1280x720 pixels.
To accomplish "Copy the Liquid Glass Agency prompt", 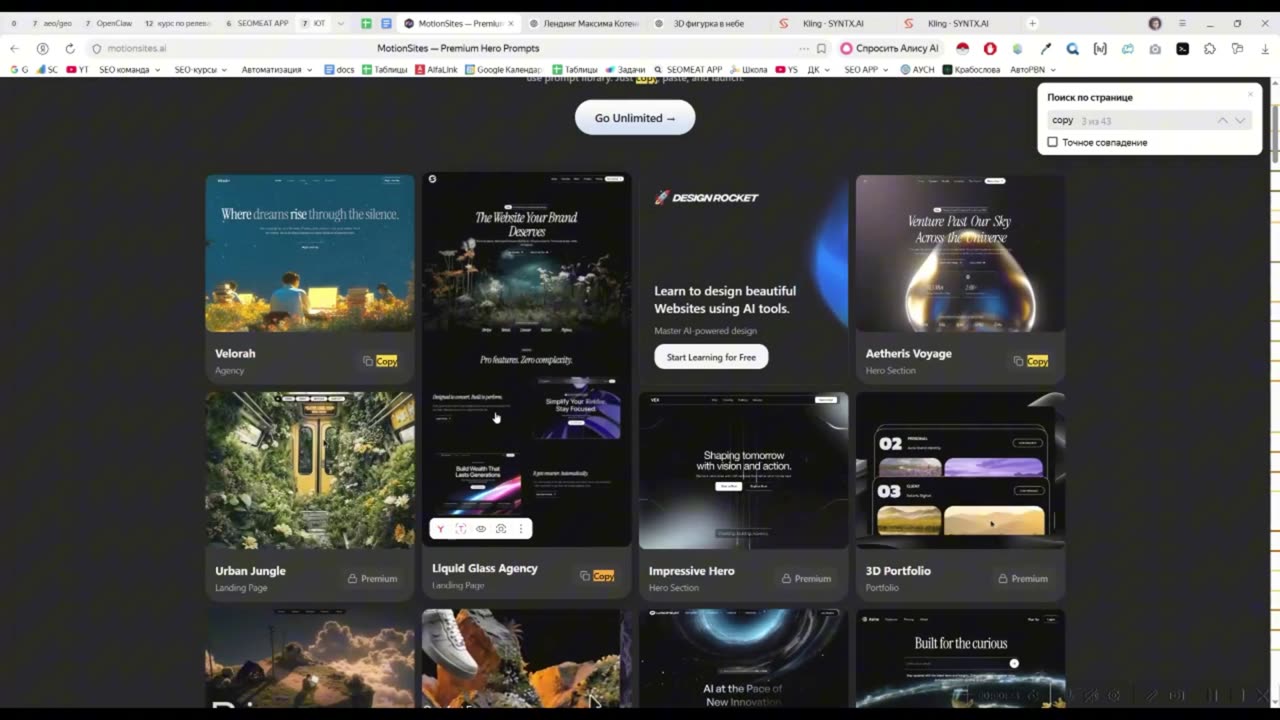I will (597, 576).
